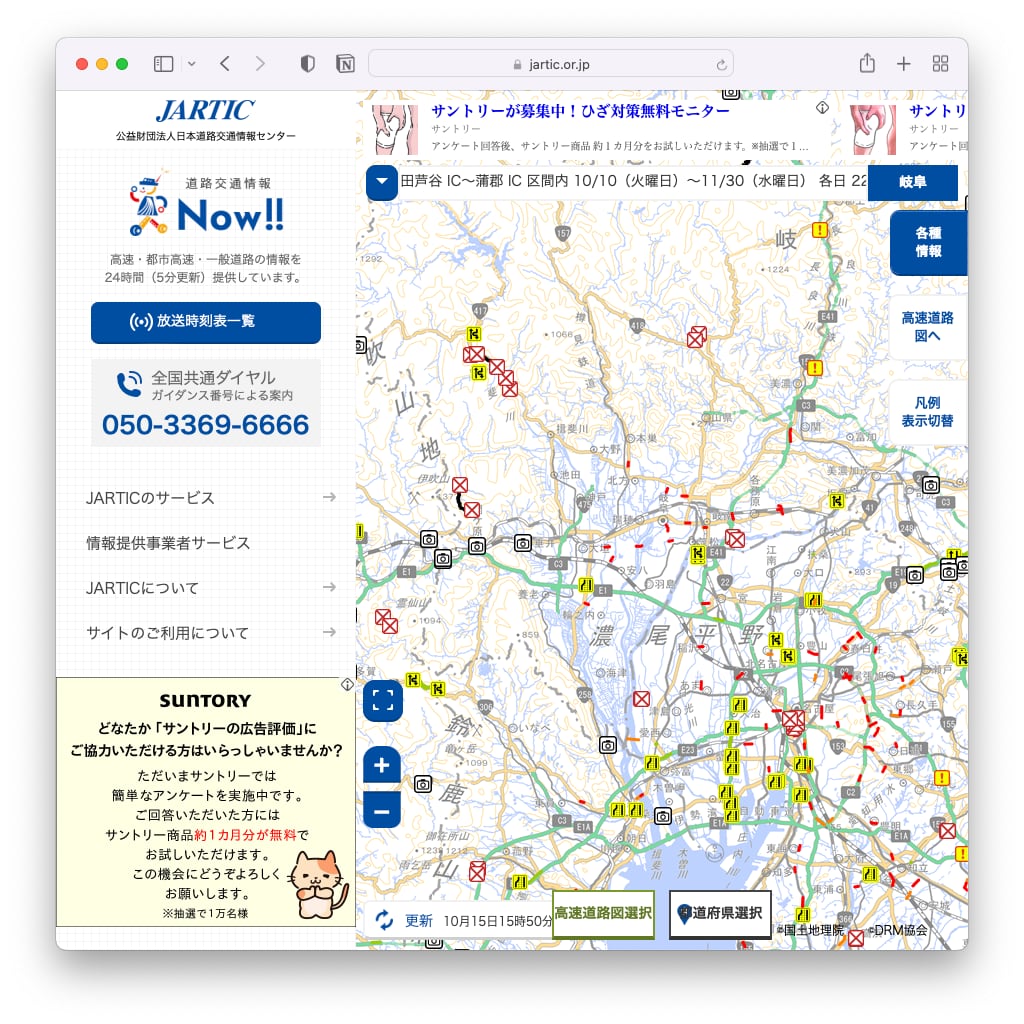Click the refresh 更新 icon
Screen dimensions: 1024x1024
[x=385, y=920]
